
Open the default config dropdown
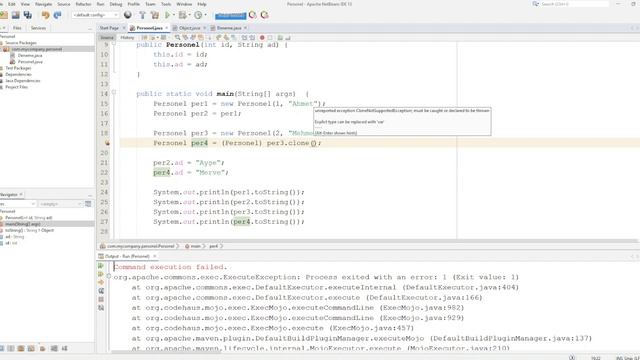tap(95, 15)
